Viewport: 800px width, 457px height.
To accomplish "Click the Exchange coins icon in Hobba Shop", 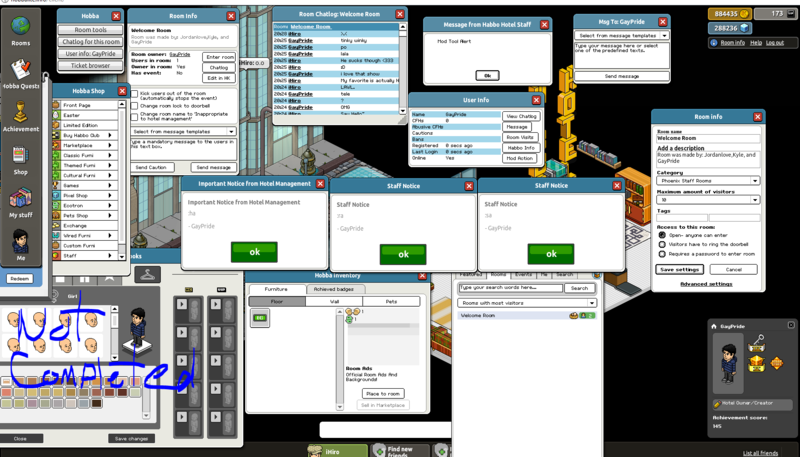I will [x=56, y=225].
